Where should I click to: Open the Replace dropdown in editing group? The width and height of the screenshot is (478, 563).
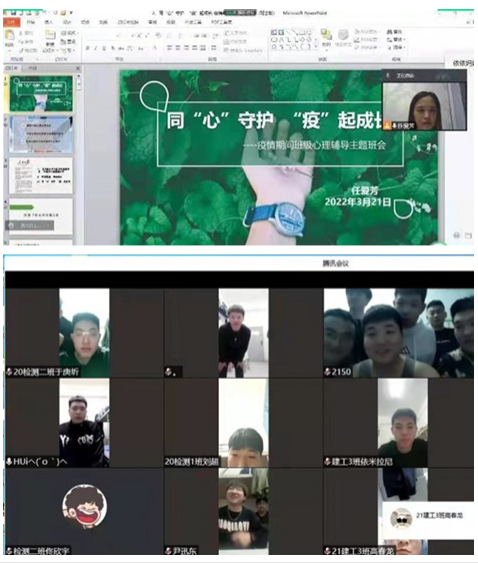(x=396, y=39)
